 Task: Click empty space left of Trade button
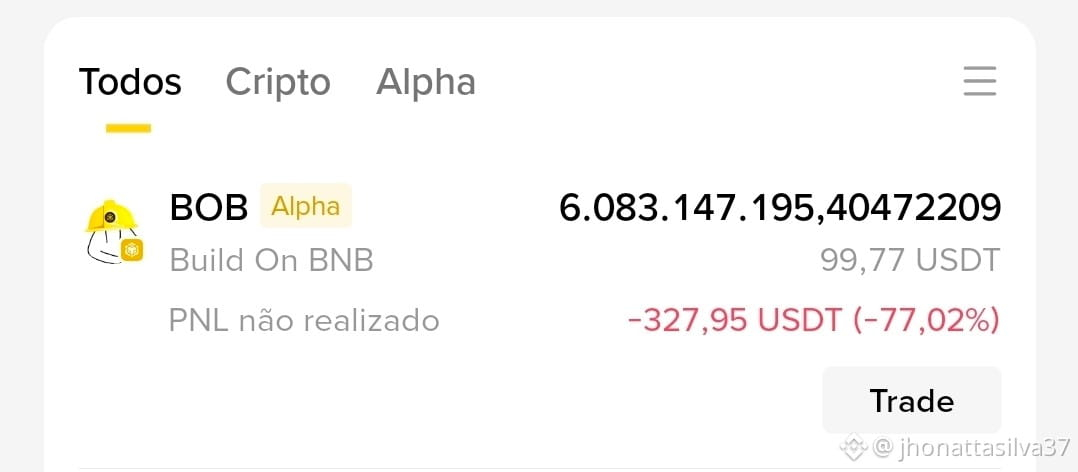[x=447, y=401]
